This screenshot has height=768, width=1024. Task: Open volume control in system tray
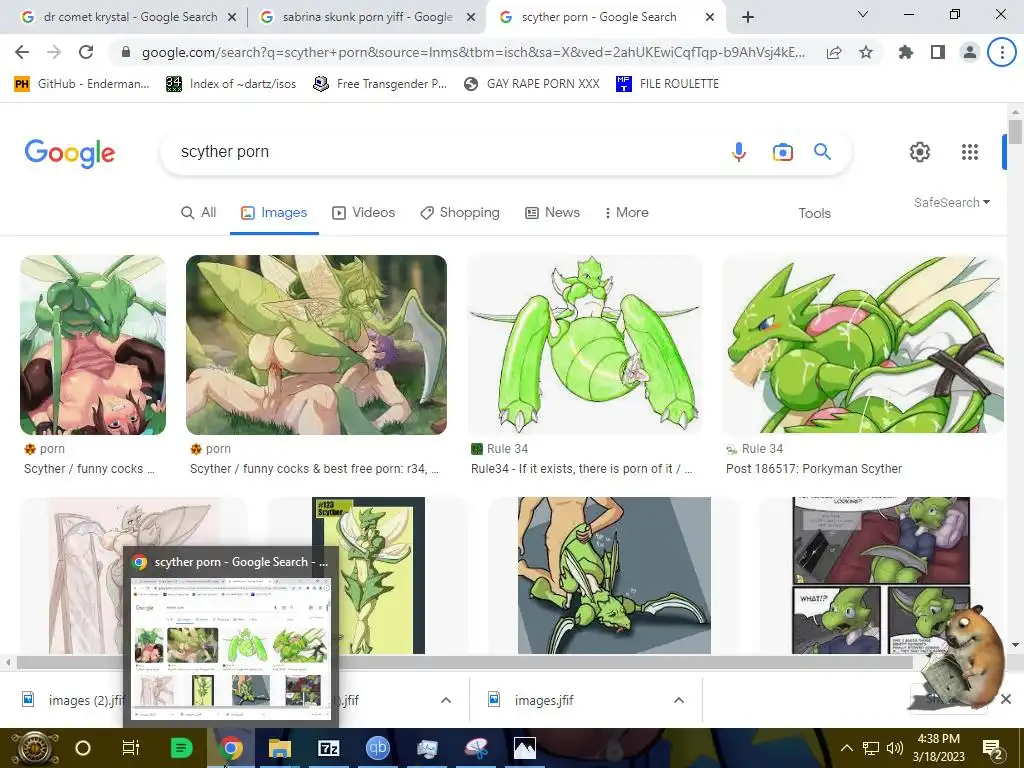pyautogui.click(x=895, y=748)
